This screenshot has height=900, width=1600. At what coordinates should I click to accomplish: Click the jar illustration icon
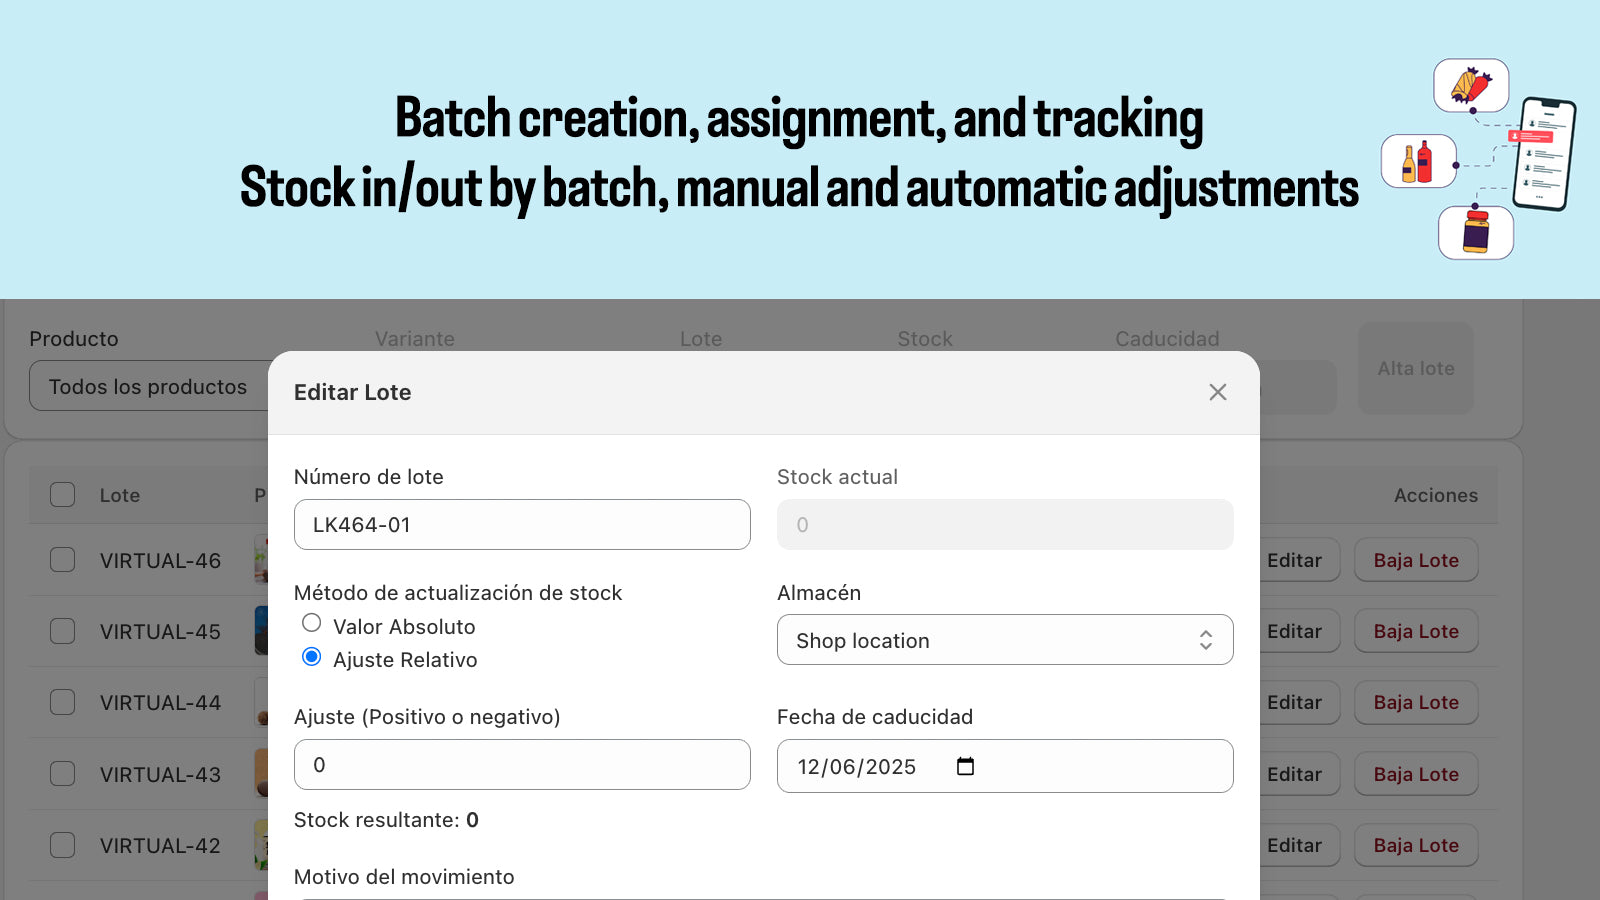point(1475,231)
